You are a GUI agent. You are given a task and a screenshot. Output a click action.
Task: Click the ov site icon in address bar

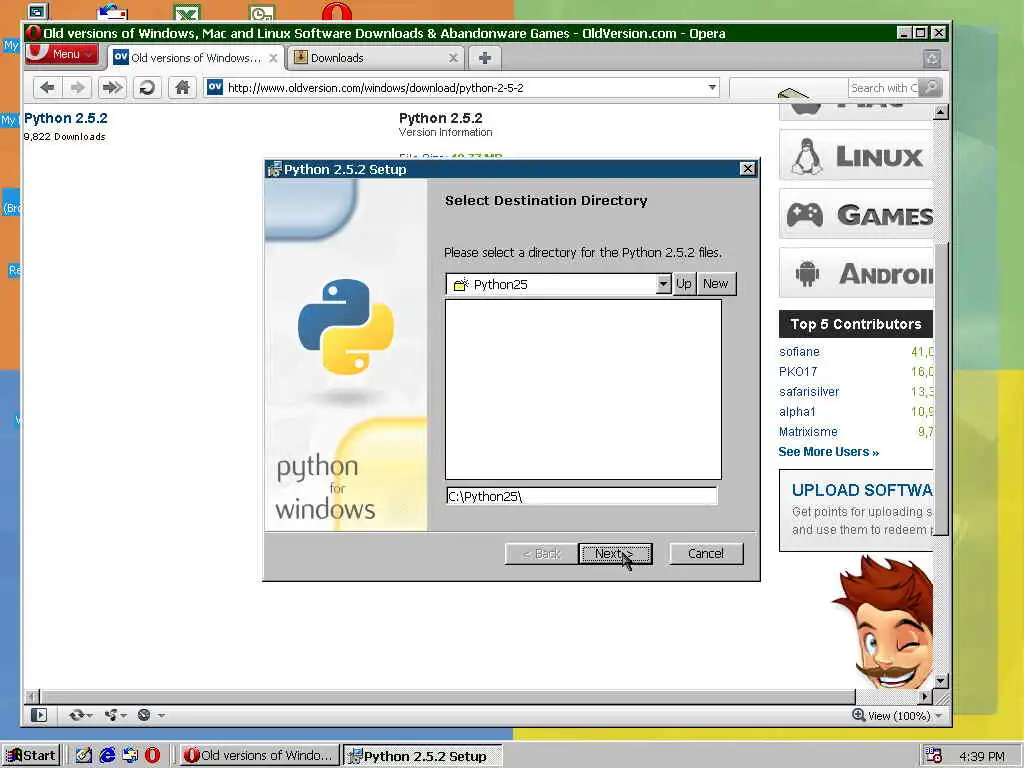pos(215,87)
